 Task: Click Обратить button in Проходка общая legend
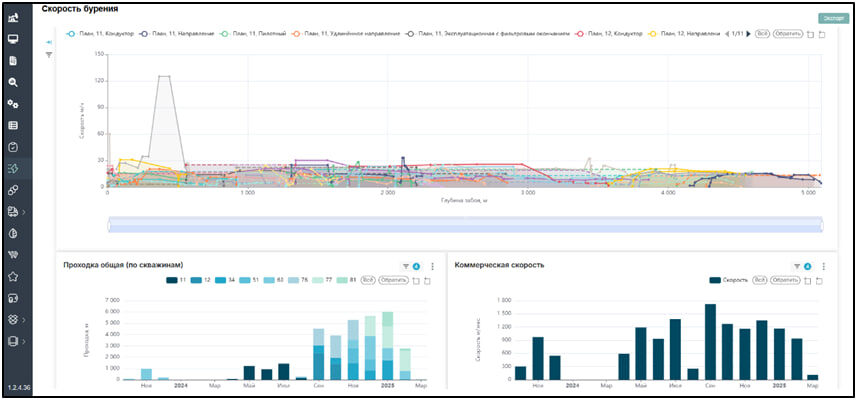[394, 280]
